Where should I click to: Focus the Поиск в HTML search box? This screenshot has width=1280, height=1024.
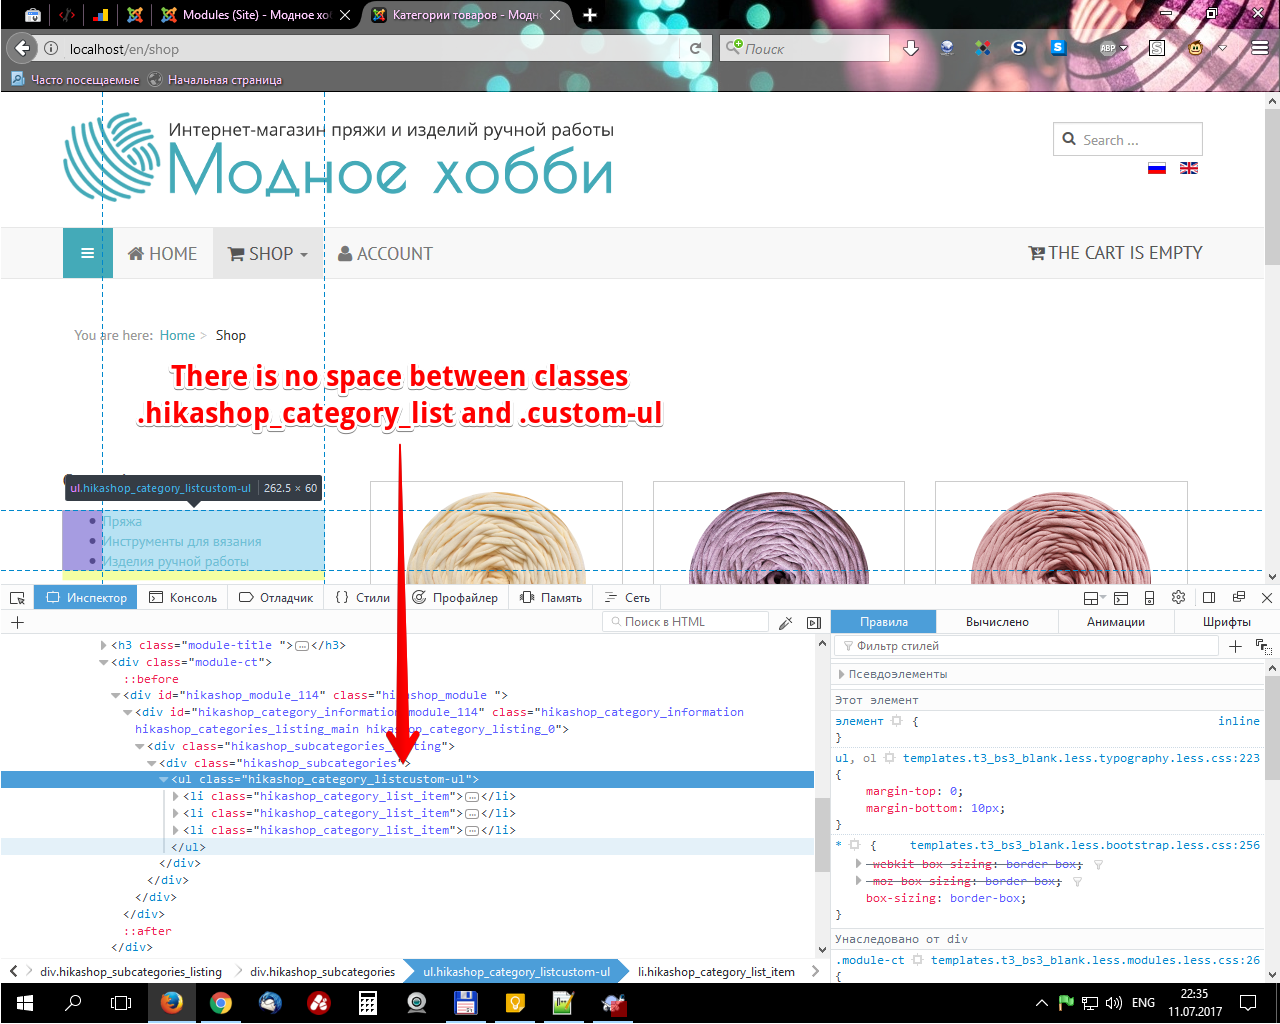click(x=686, y=622)
